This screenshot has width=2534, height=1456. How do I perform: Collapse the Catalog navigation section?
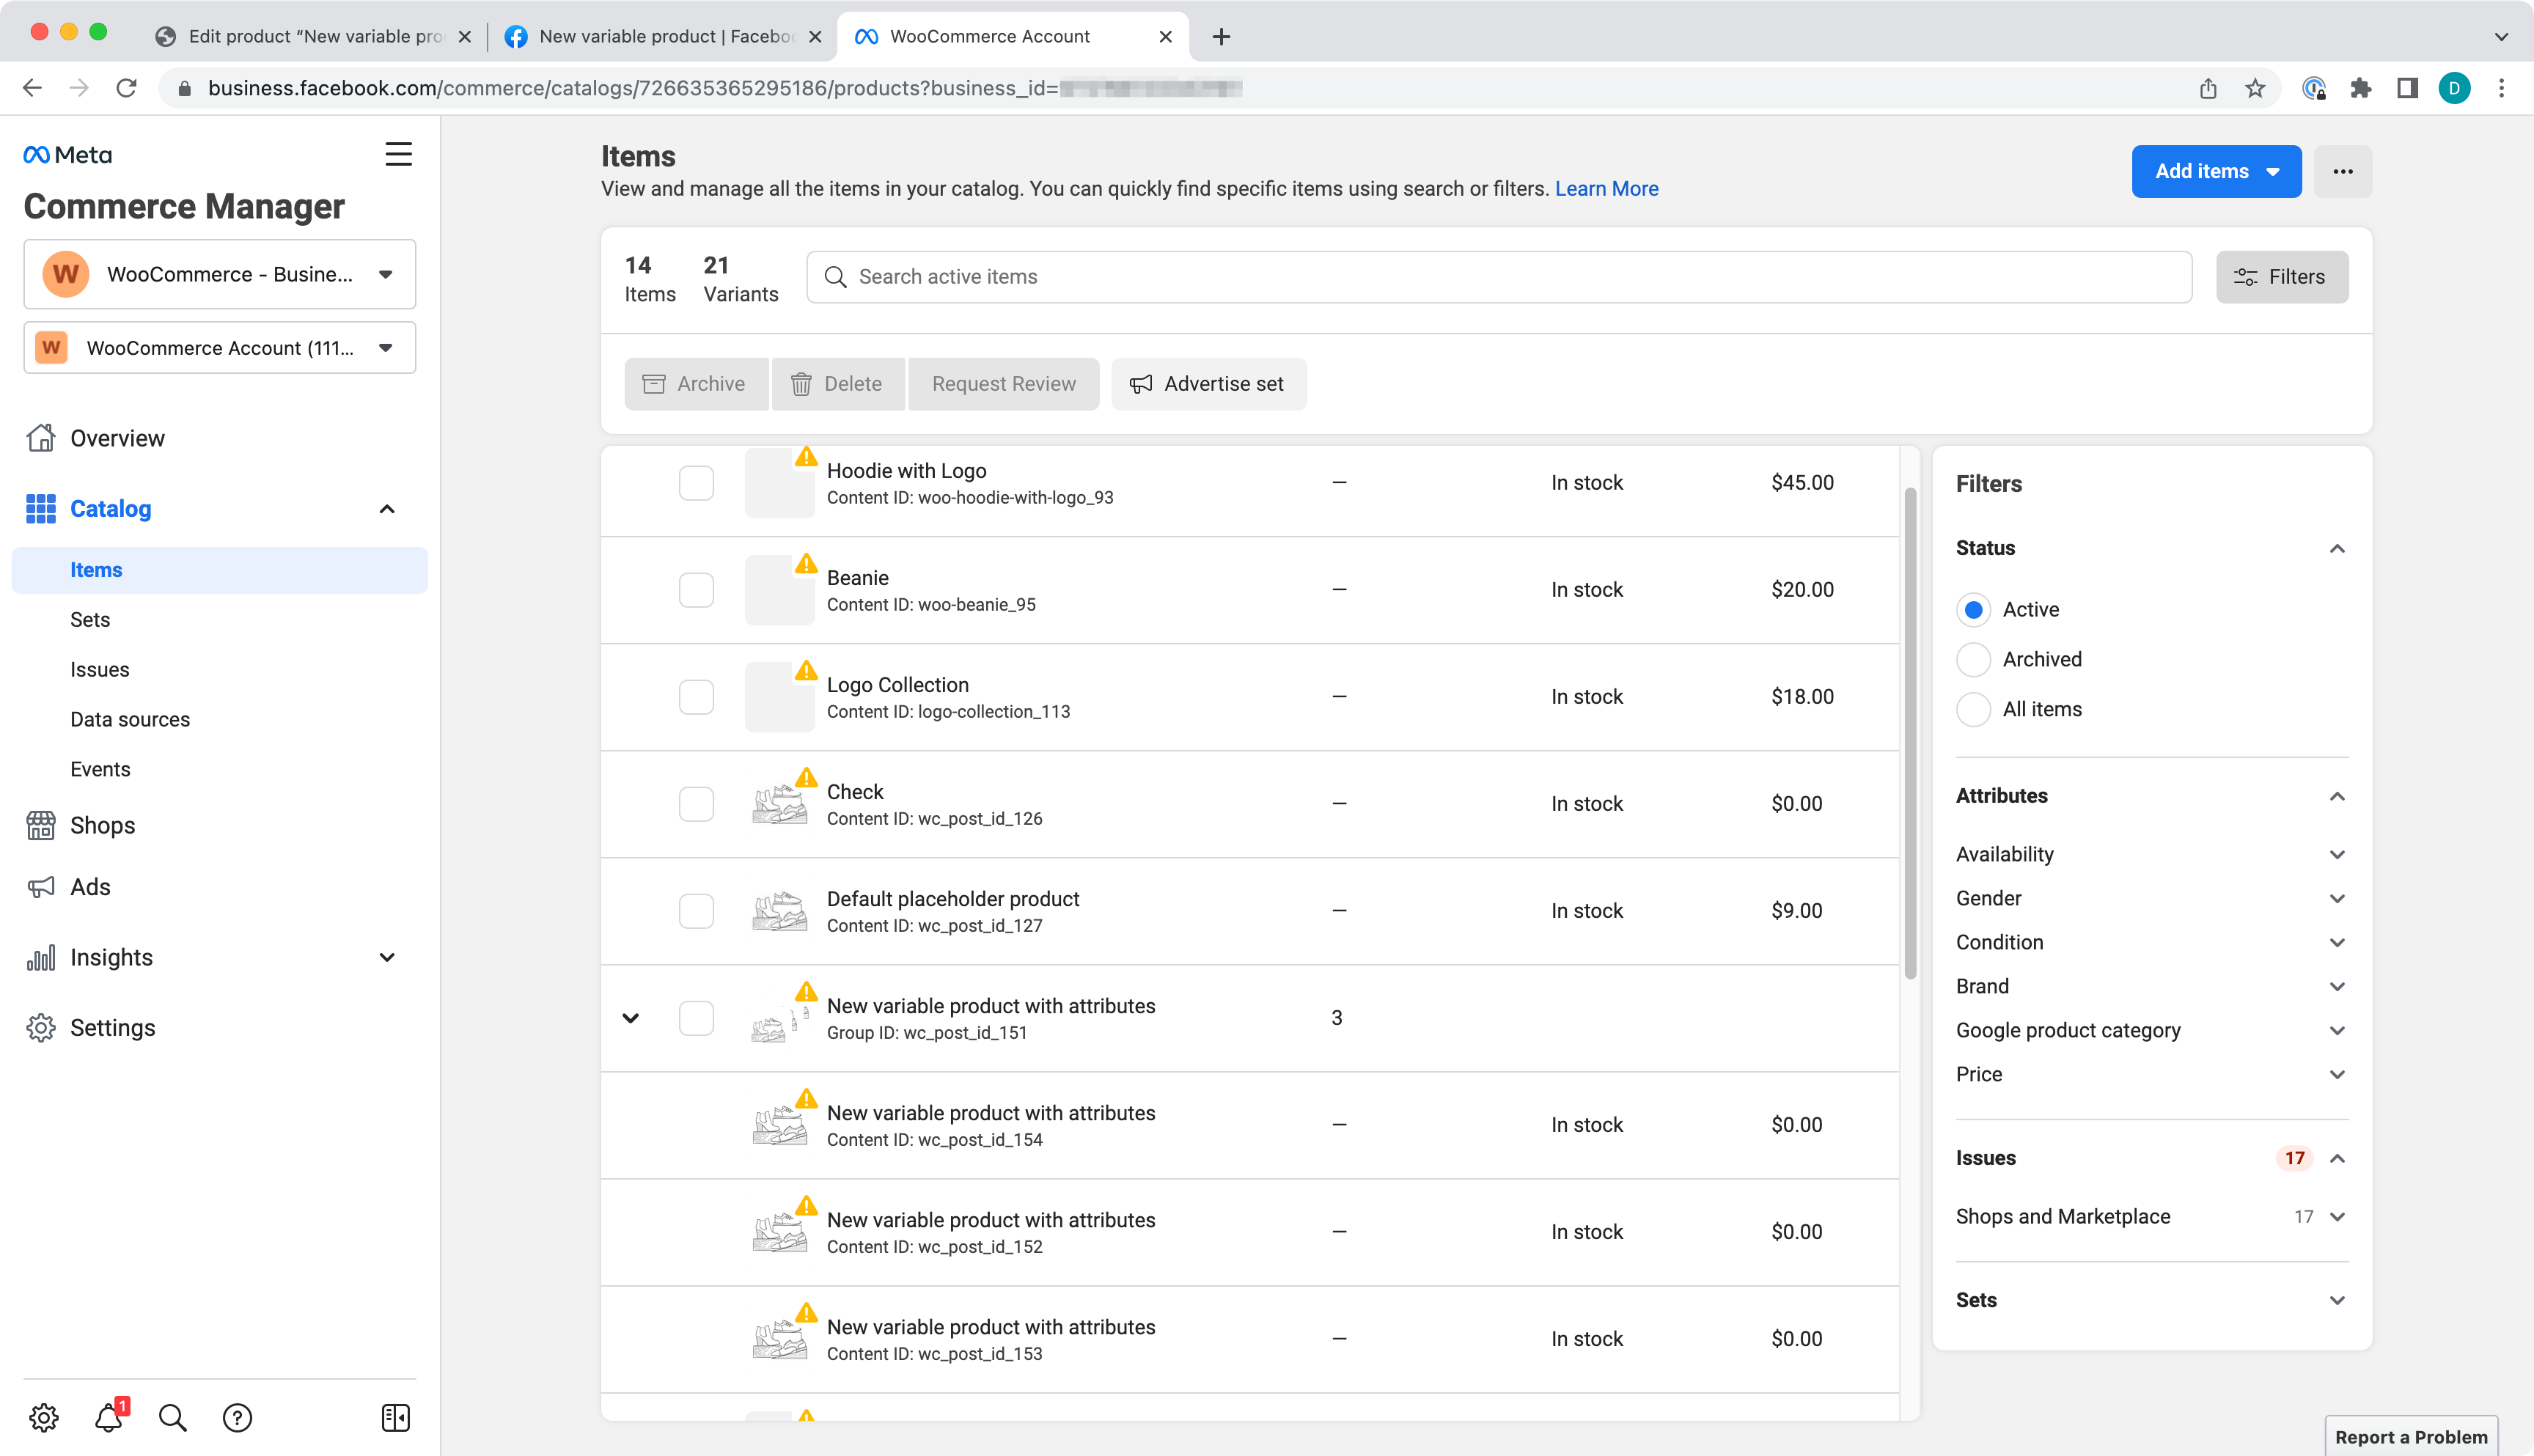[x=387, y=509]
